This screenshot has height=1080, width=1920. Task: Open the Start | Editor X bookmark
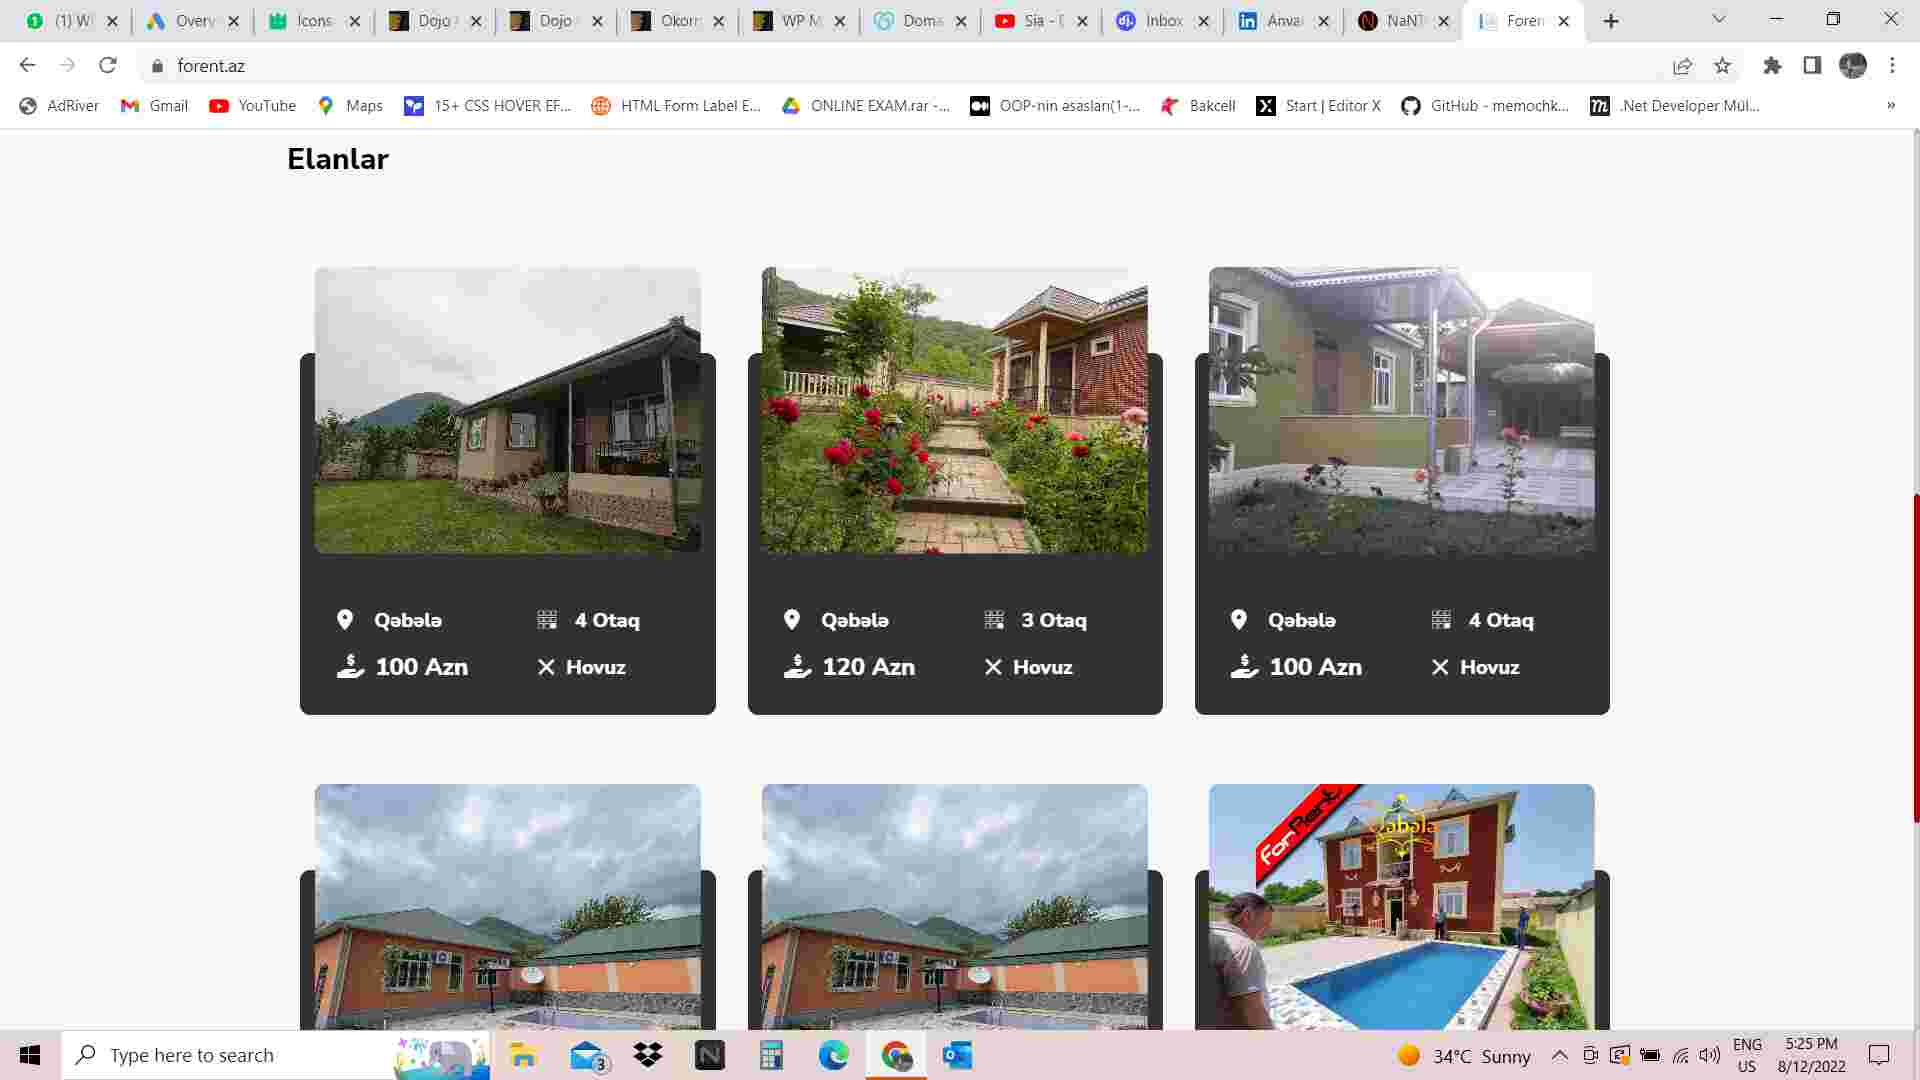1318,105
